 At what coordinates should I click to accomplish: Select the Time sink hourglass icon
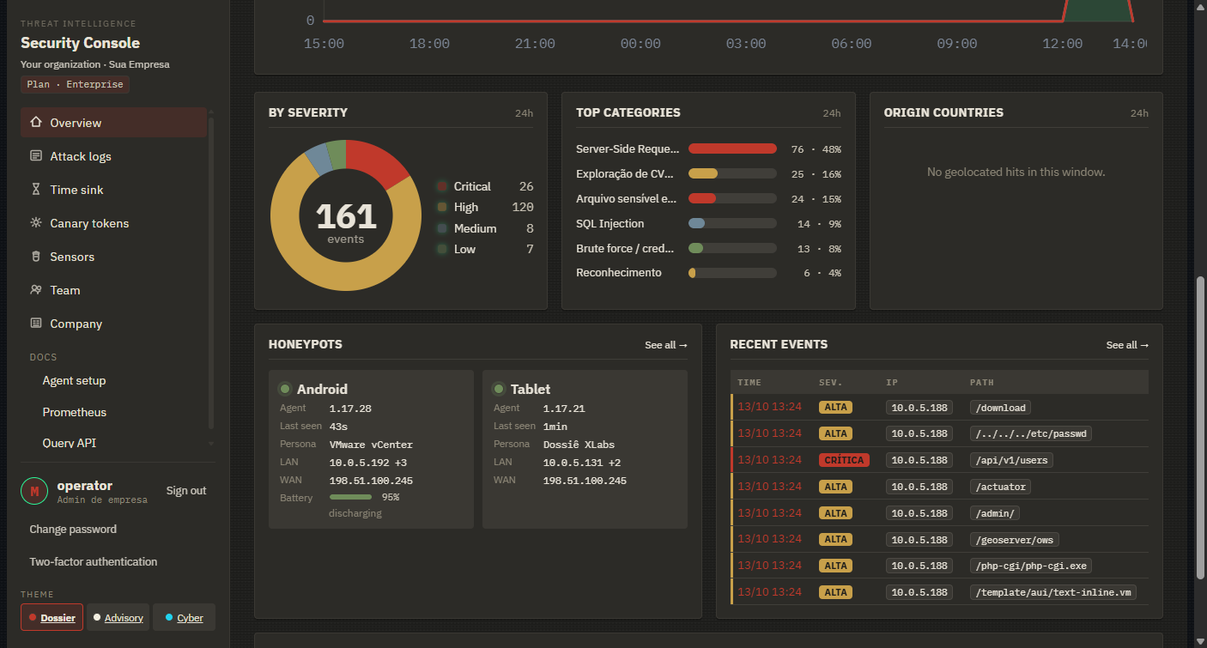36,189
